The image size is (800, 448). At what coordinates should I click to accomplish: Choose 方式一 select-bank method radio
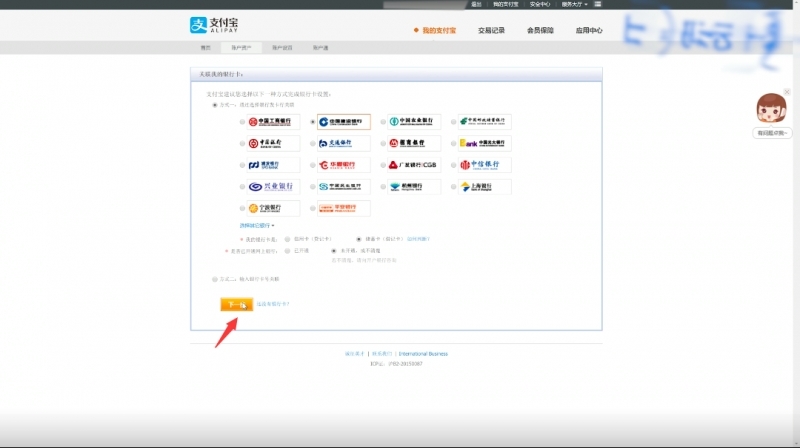215,105
